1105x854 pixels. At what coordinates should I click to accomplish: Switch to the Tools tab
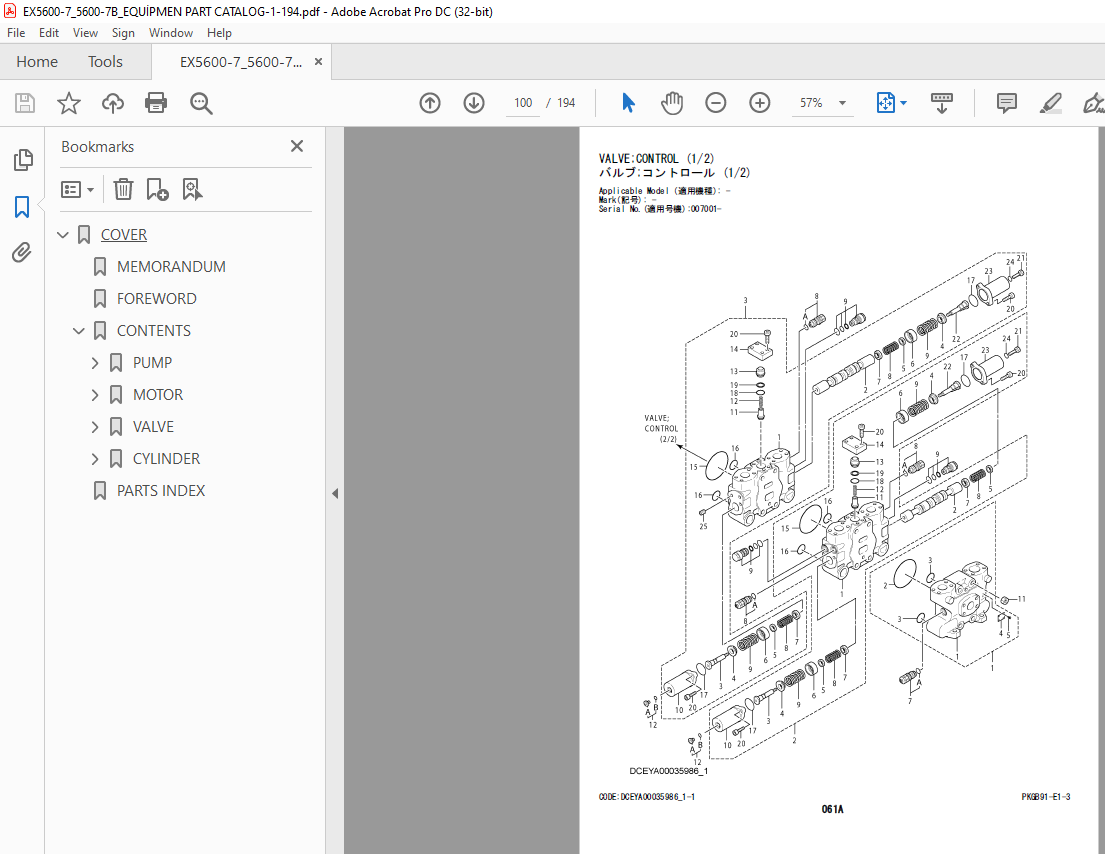pos(105,62)
